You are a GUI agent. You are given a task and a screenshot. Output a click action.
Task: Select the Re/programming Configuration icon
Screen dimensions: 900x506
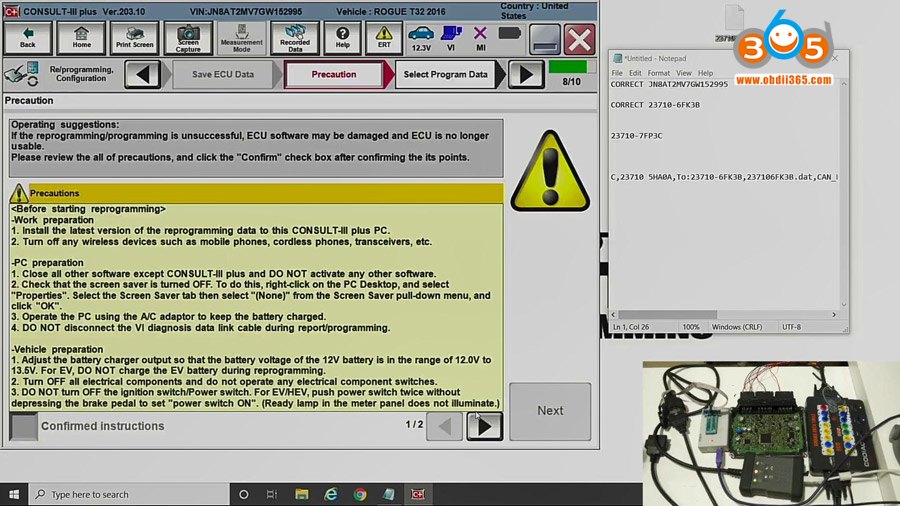[22, 74]
